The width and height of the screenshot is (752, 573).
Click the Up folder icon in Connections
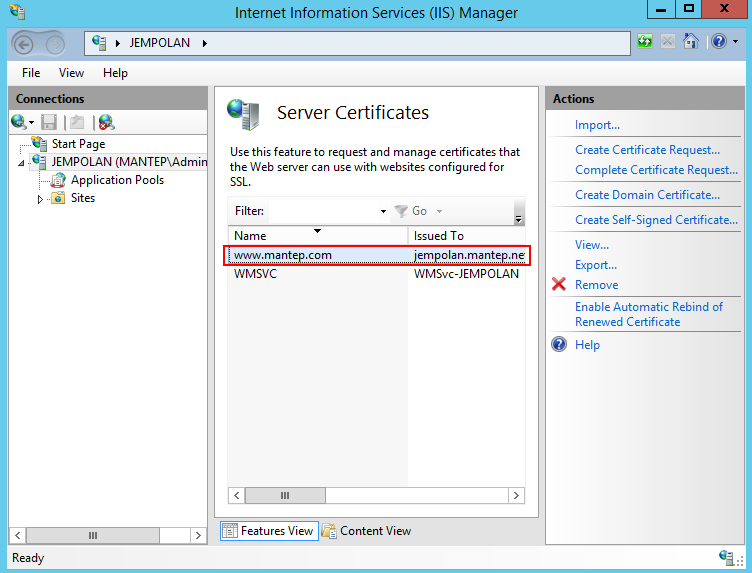[x=77, y=122]
